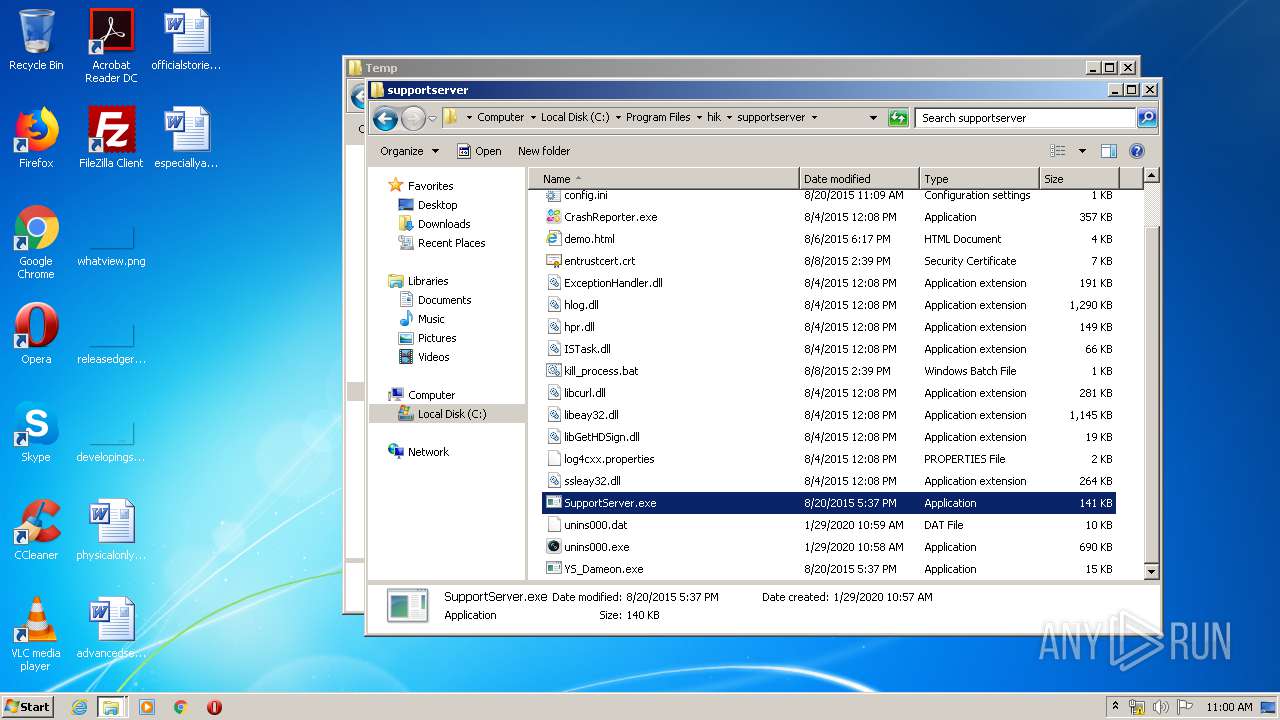Screen dimensions: 1280x720
Task: Select Pictures library in navigation pane
Action: [x=427, y=338]
